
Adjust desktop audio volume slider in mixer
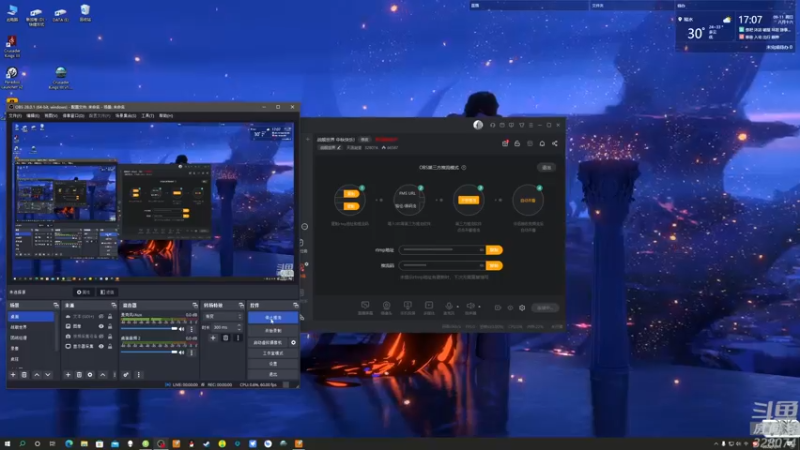click(x=149, y=353)
